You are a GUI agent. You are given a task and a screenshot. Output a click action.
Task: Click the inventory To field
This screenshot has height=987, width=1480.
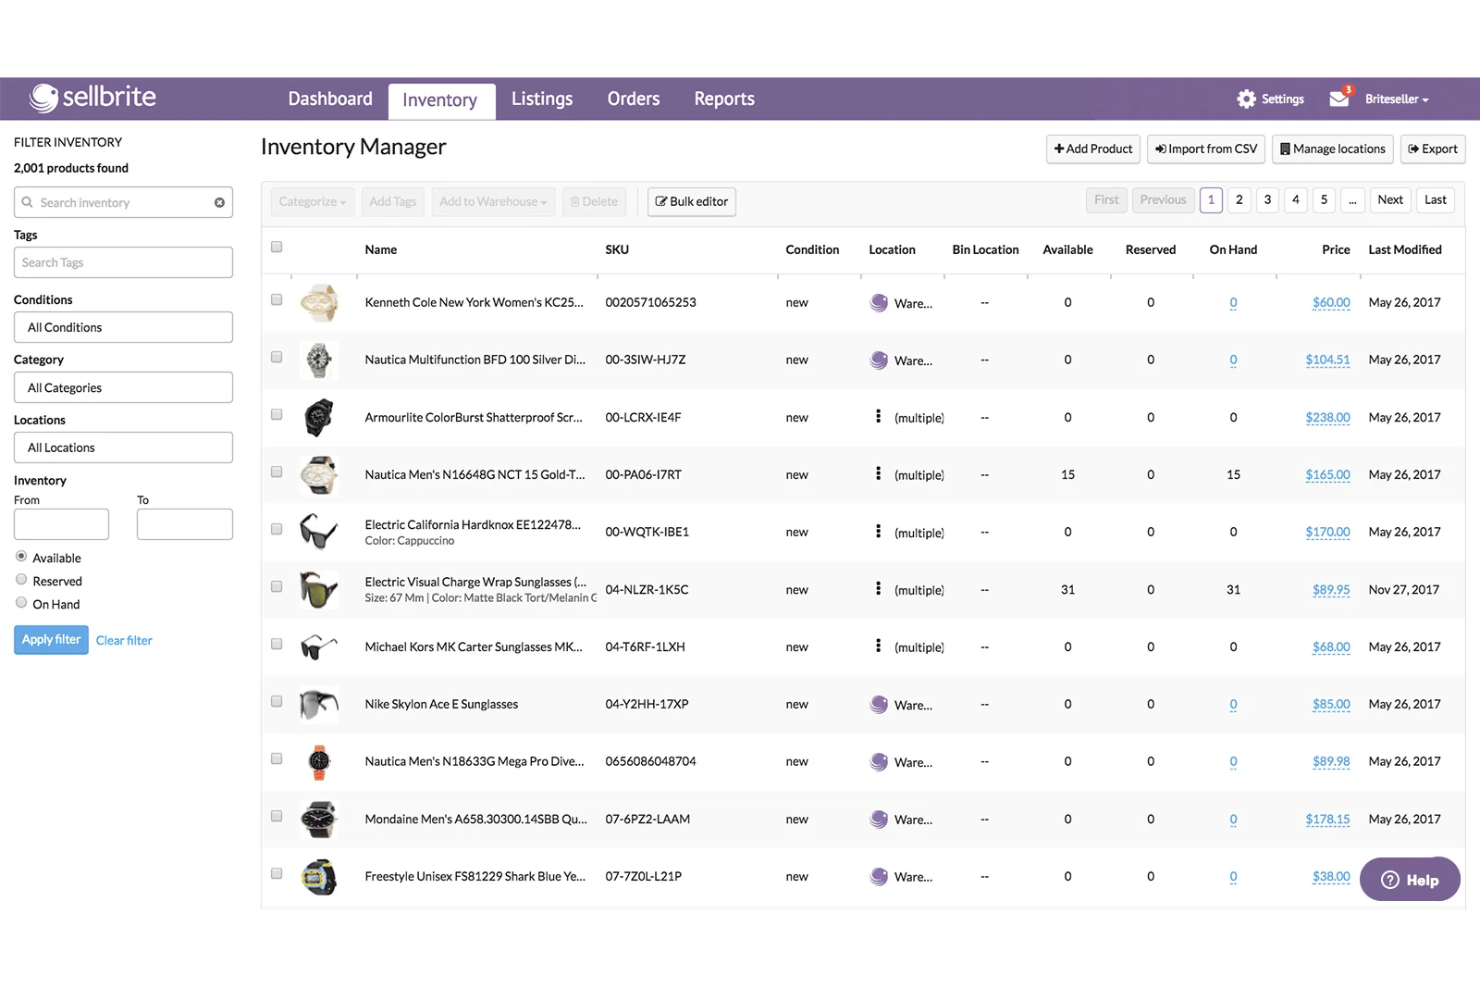[185, 524]
